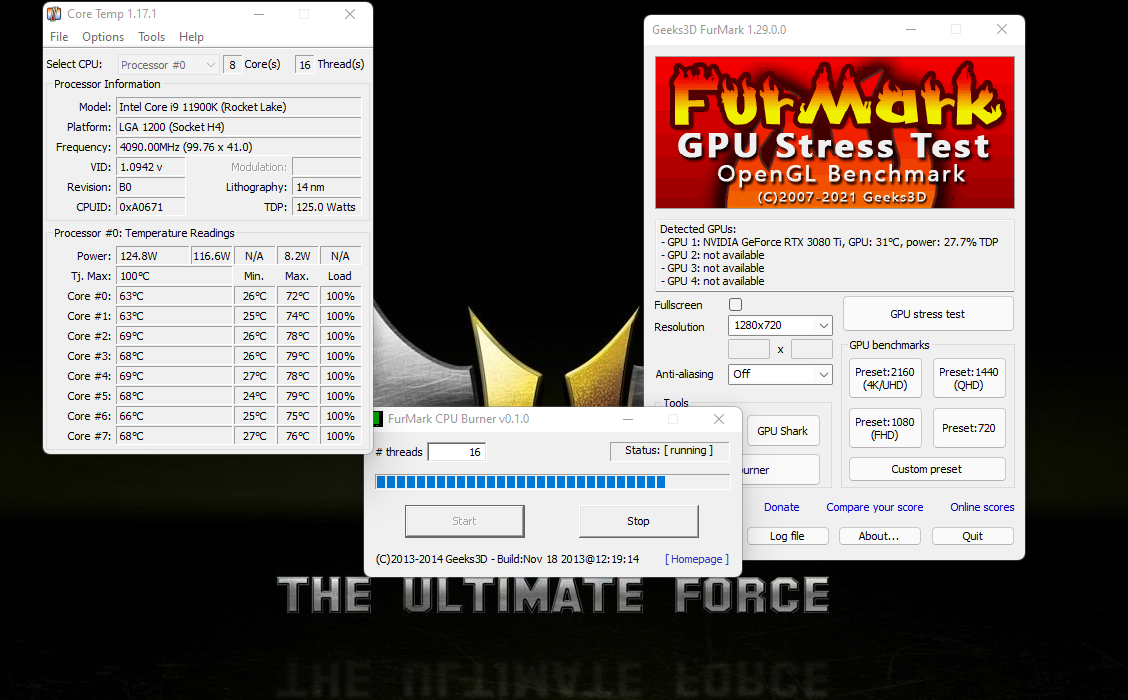
Task: Expand the Anti-aliasing dropdown
Action: pos(780,374)
